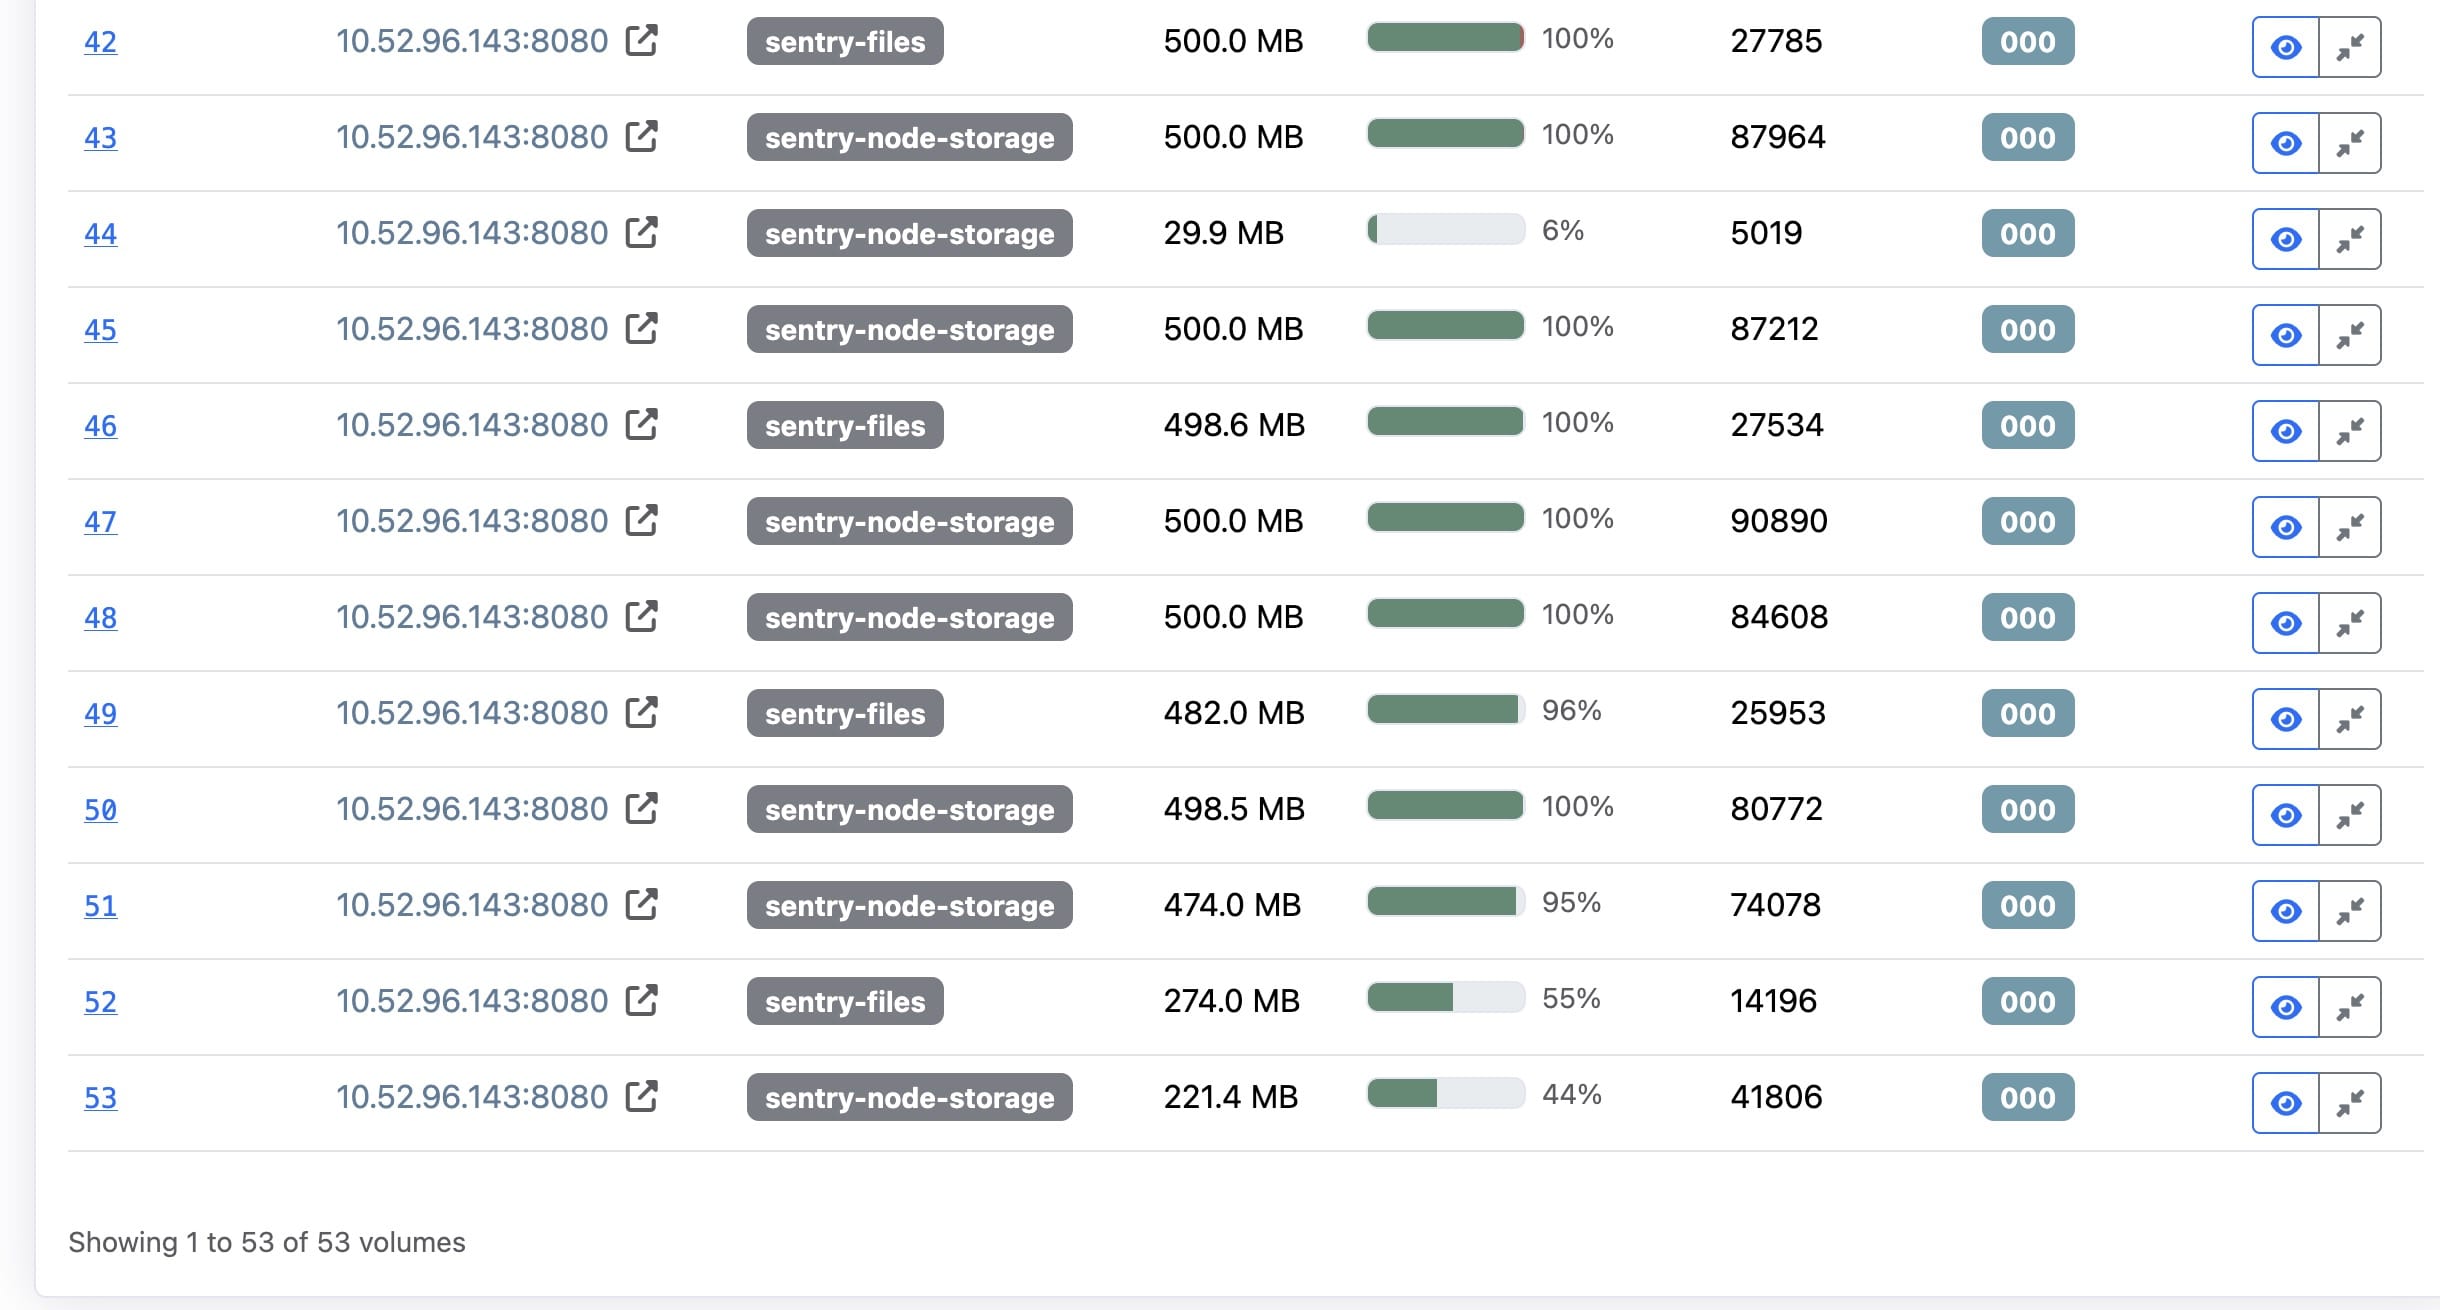Open volume 53 ID link

(100, 1098)
